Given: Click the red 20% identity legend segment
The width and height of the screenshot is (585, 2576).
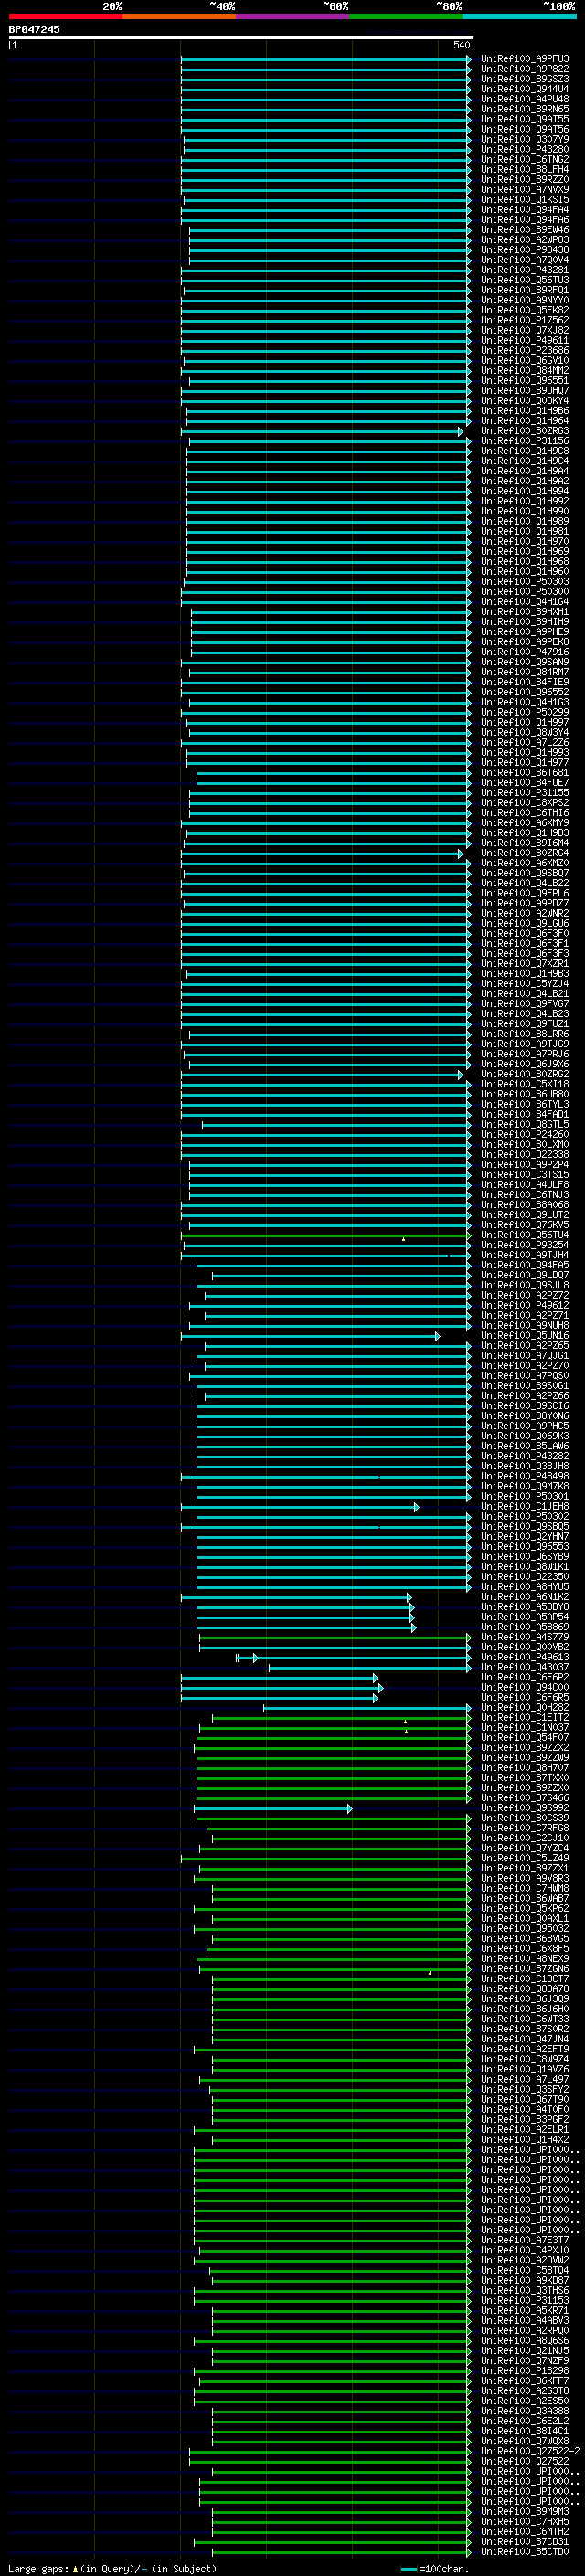Looking at the screenshot, I should click(66, 16).
